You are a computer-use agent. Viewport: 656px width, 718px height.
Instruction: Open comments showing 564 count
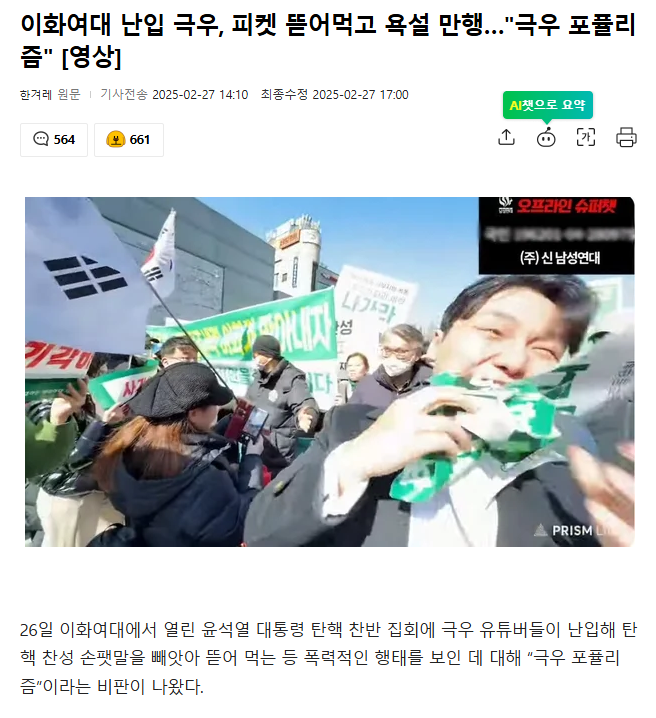[x=54, y=140]
